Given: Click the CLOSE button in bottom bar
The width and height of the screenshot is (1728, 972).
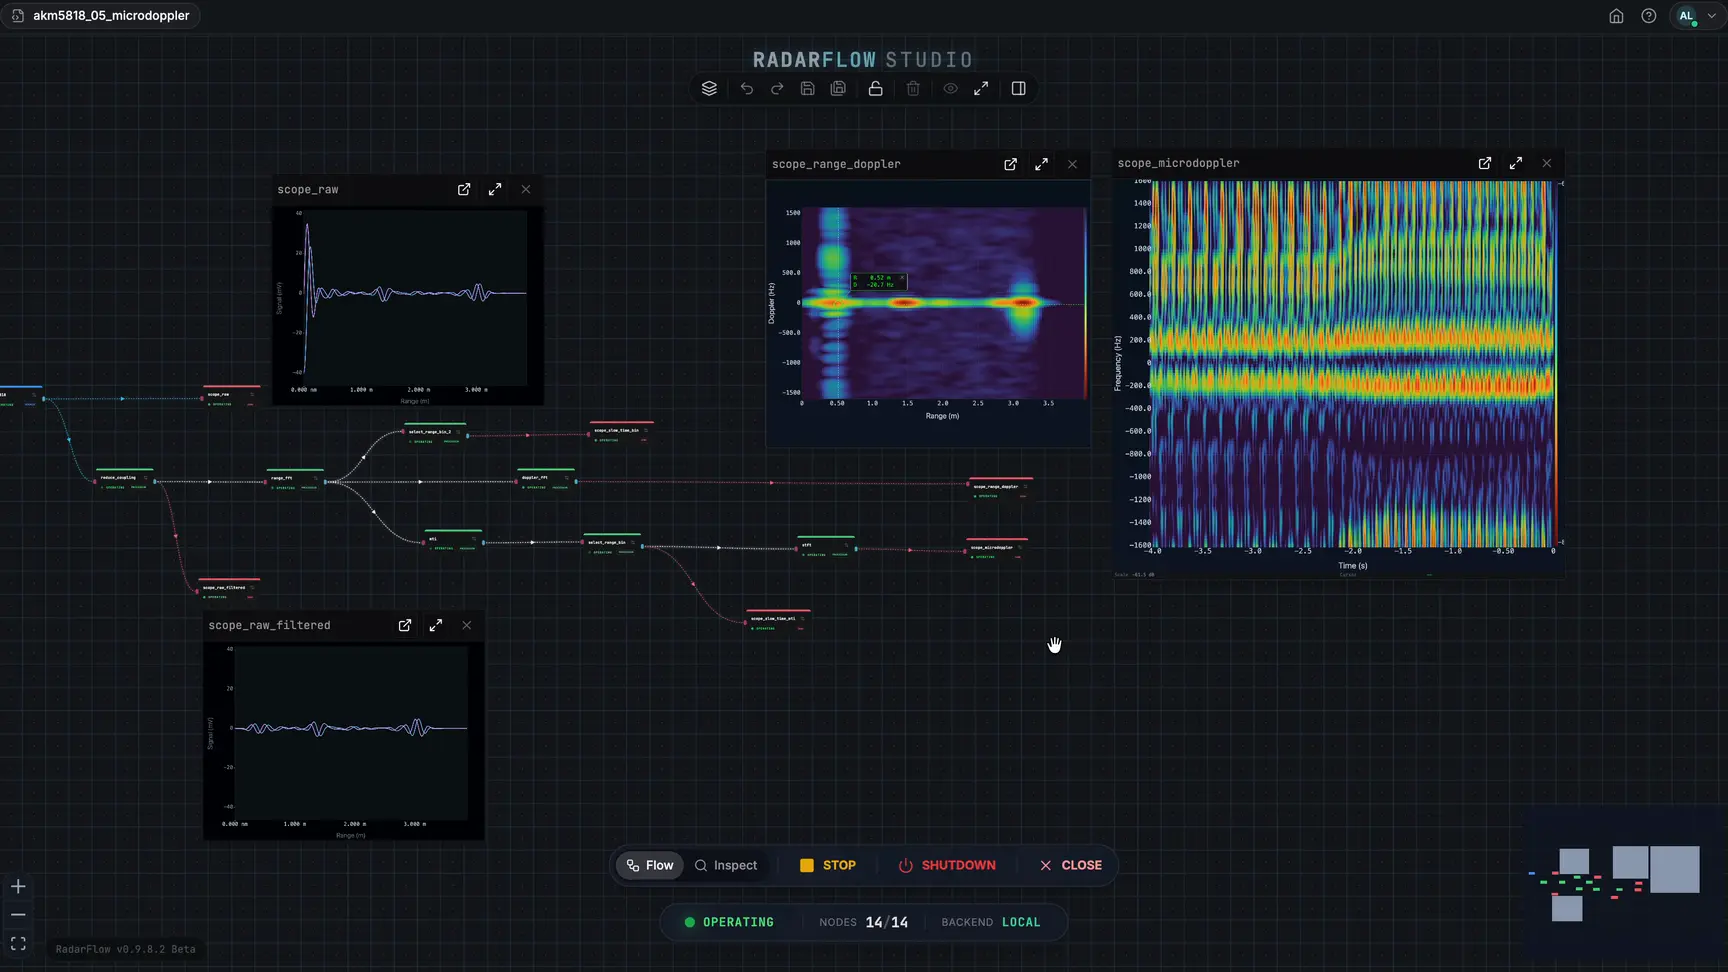Looking at the screenshot, I should click(x=1071, y=865).
